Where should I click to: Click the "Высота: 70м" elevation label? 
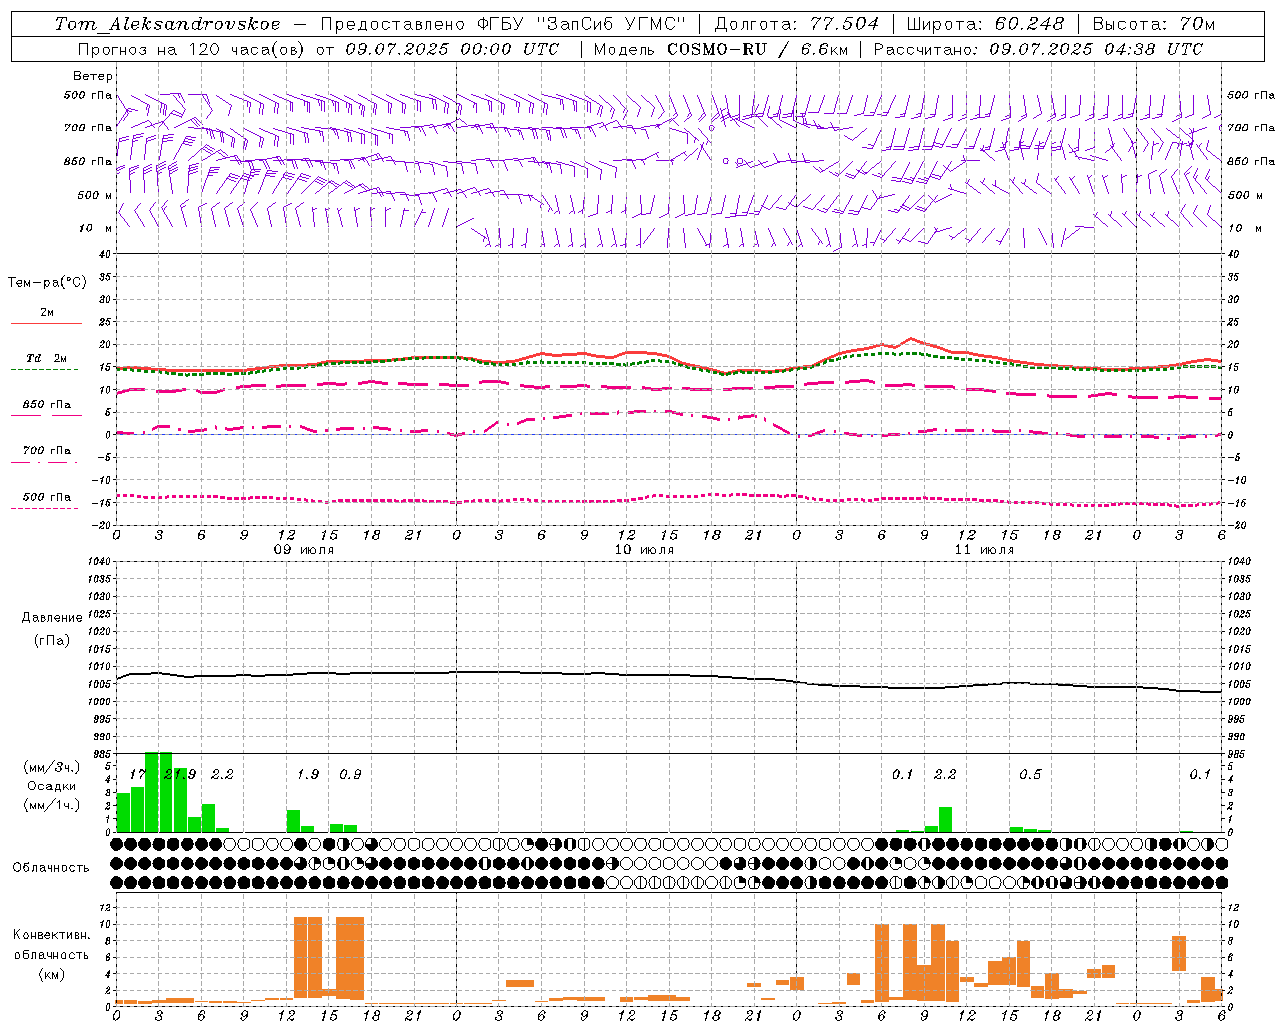click(x=1154, y=24)
